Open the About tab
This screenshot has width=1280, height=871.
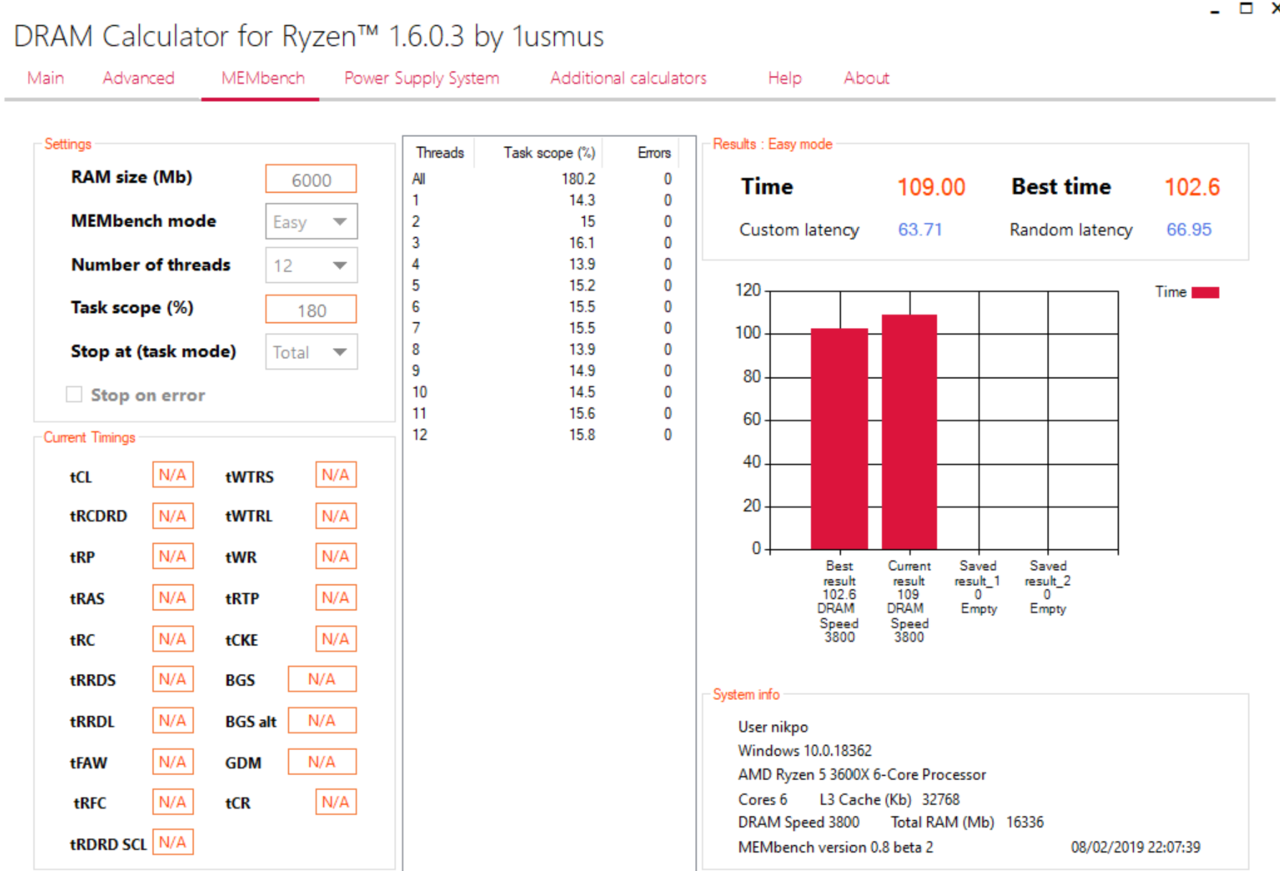pyautogui.click(x=866, y=78)
